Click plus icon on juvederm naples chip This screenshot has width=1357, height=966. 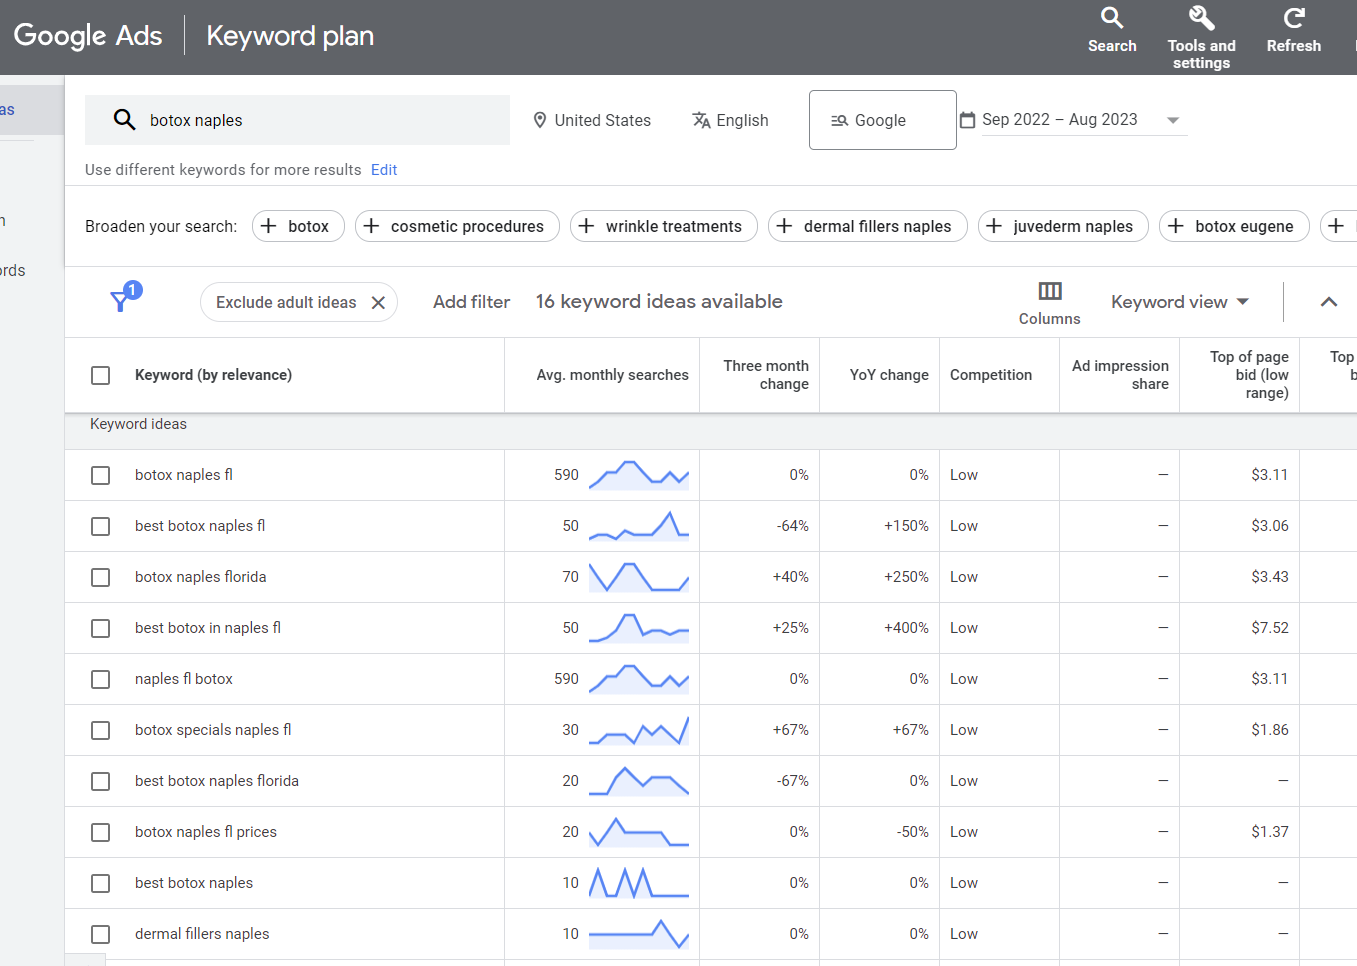click(994, 226)
